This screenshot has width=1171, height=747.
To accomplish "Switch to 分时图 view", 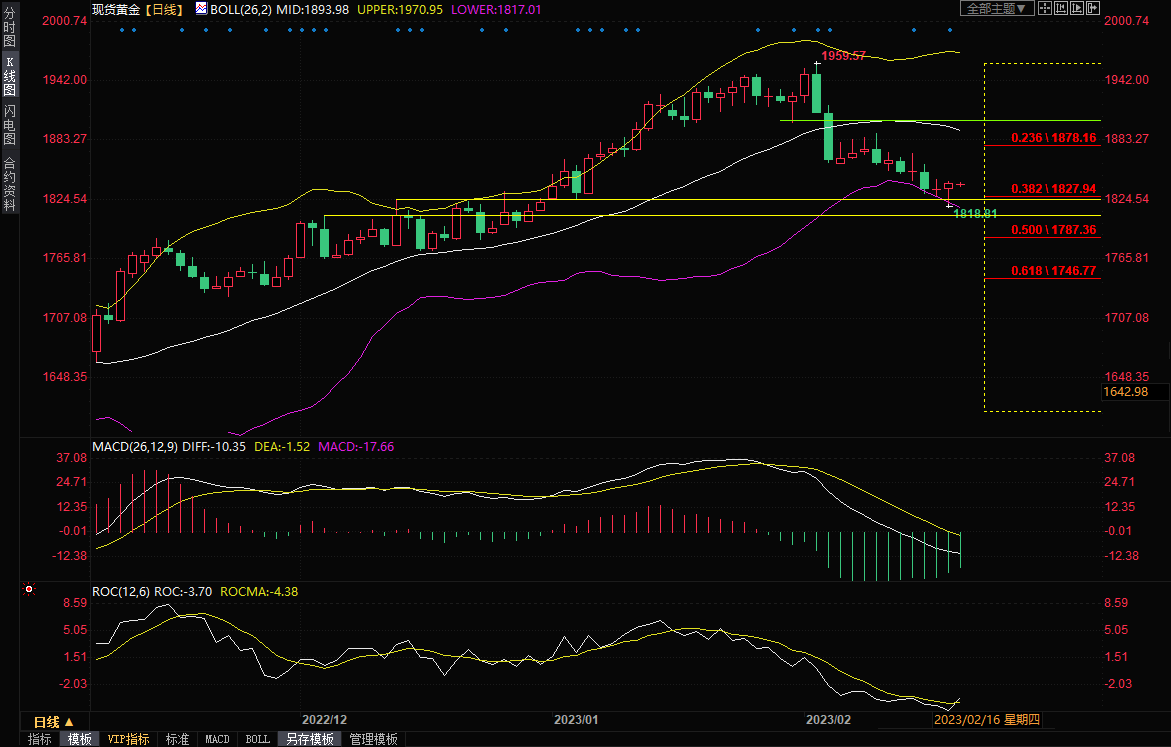I will coord(9,35).
